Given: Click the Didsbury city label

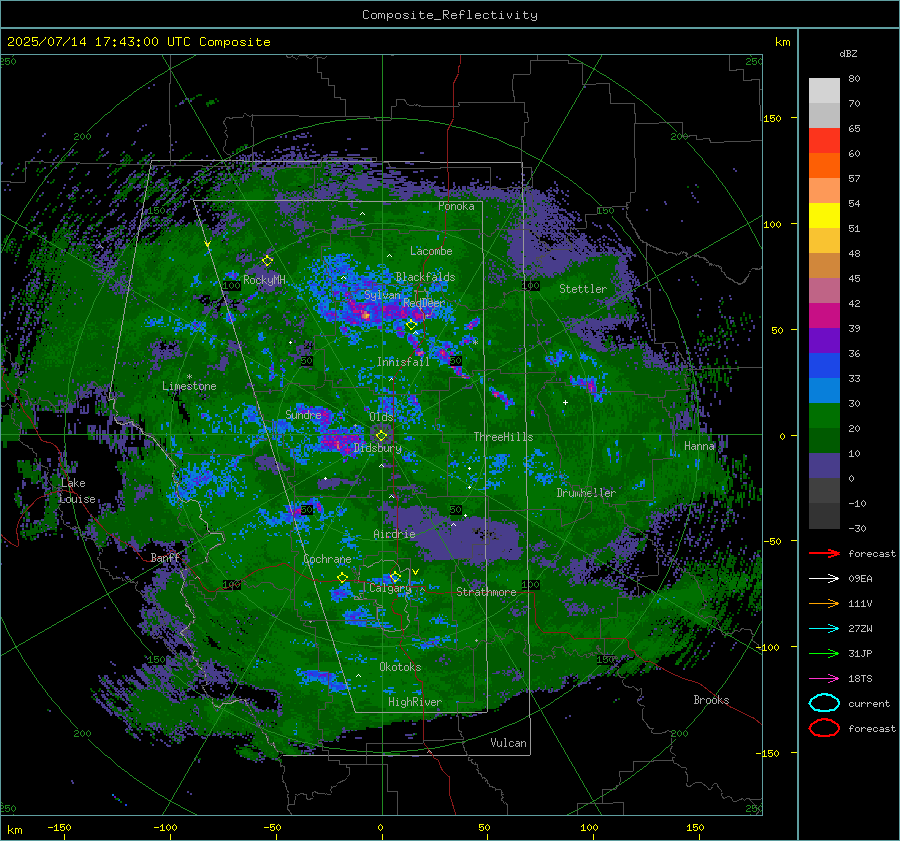Looking at the screenshot, I should point(377,448).
